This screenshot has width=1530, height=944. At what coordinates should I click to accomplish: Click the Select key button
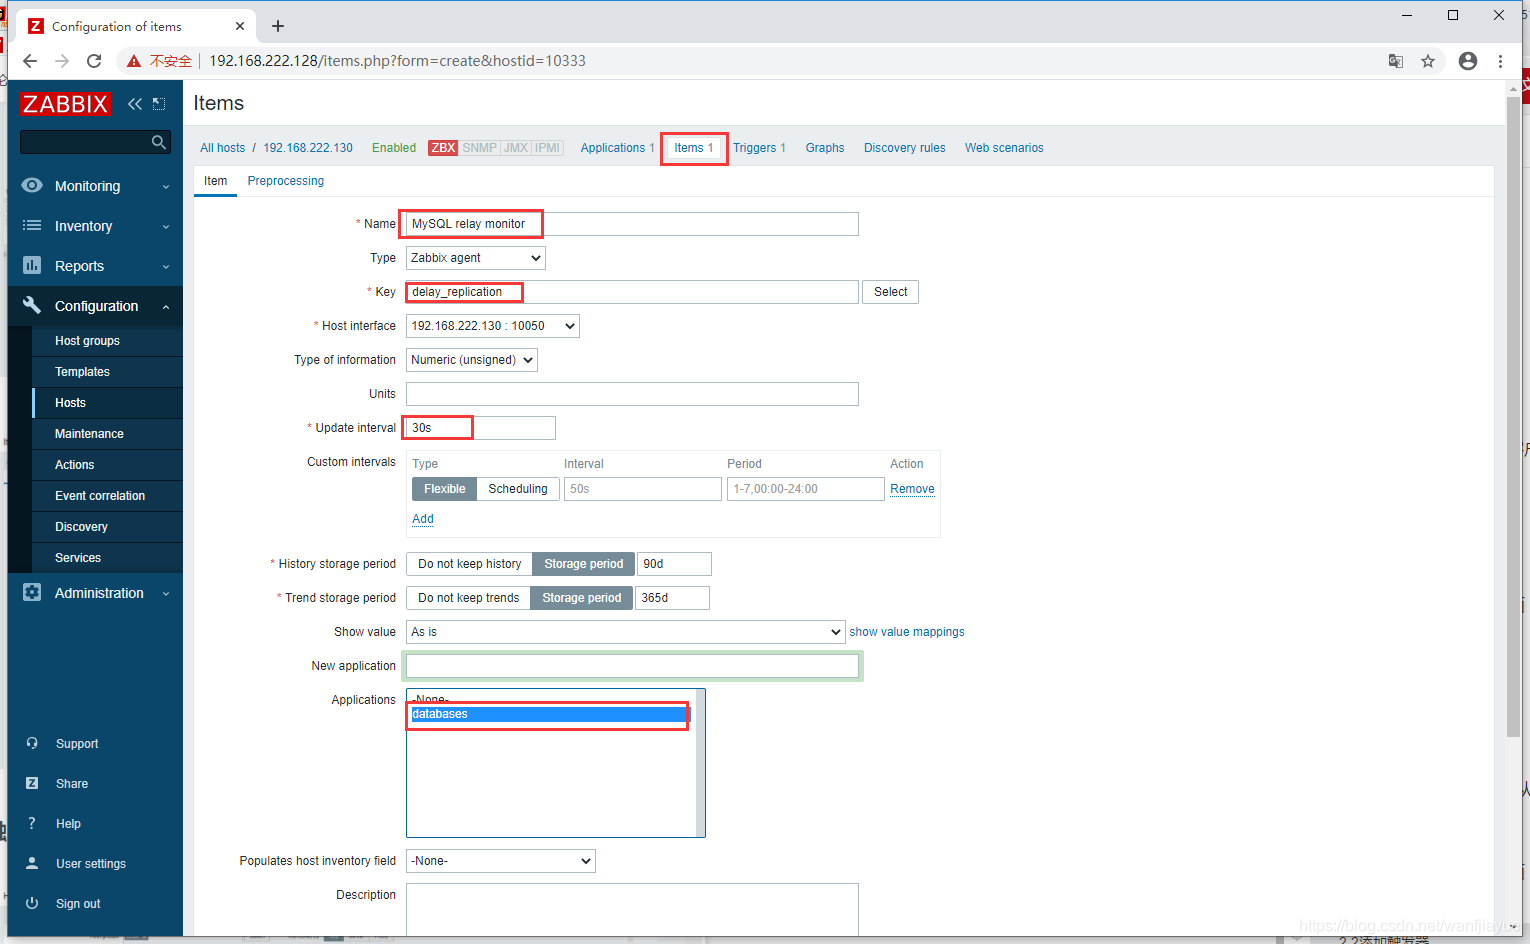(890, 292)
